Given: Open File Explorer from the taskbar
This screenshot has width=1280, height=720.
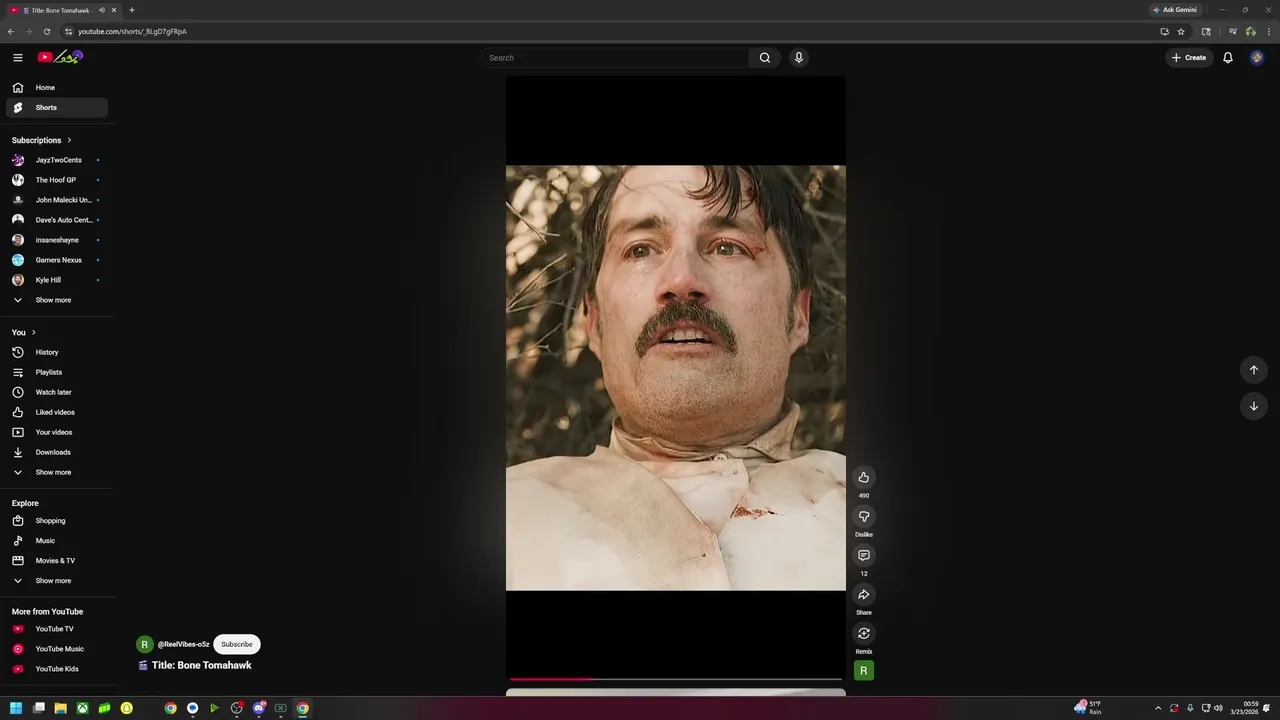Looking at the screenshot, I should [60, 708].
